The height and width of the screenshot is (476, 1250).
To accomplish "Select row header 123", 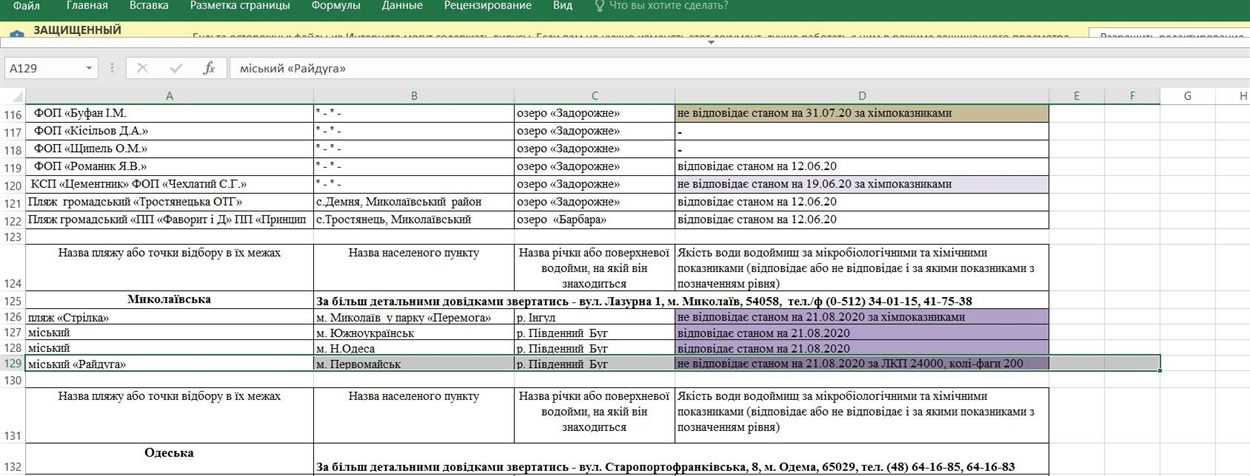I will [13, 237].
